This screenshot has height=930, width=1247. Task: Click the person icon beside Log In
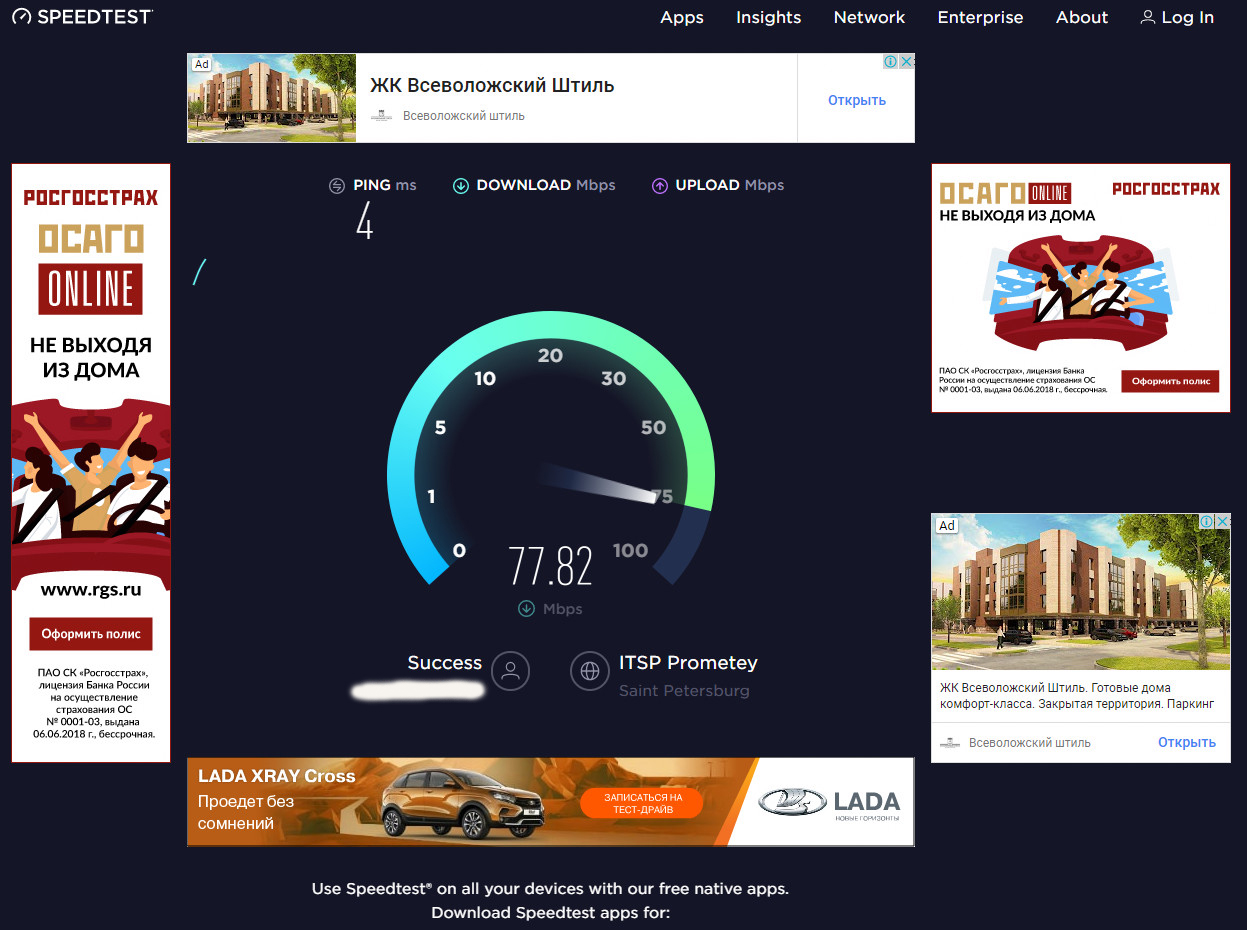click(1148, 17)
